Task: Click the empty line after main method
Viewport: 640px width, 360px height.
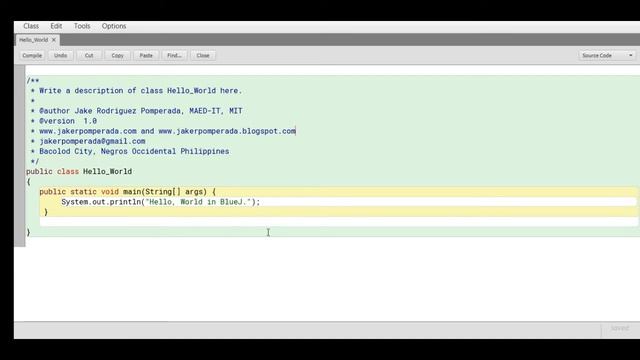Action: (338, 222)
